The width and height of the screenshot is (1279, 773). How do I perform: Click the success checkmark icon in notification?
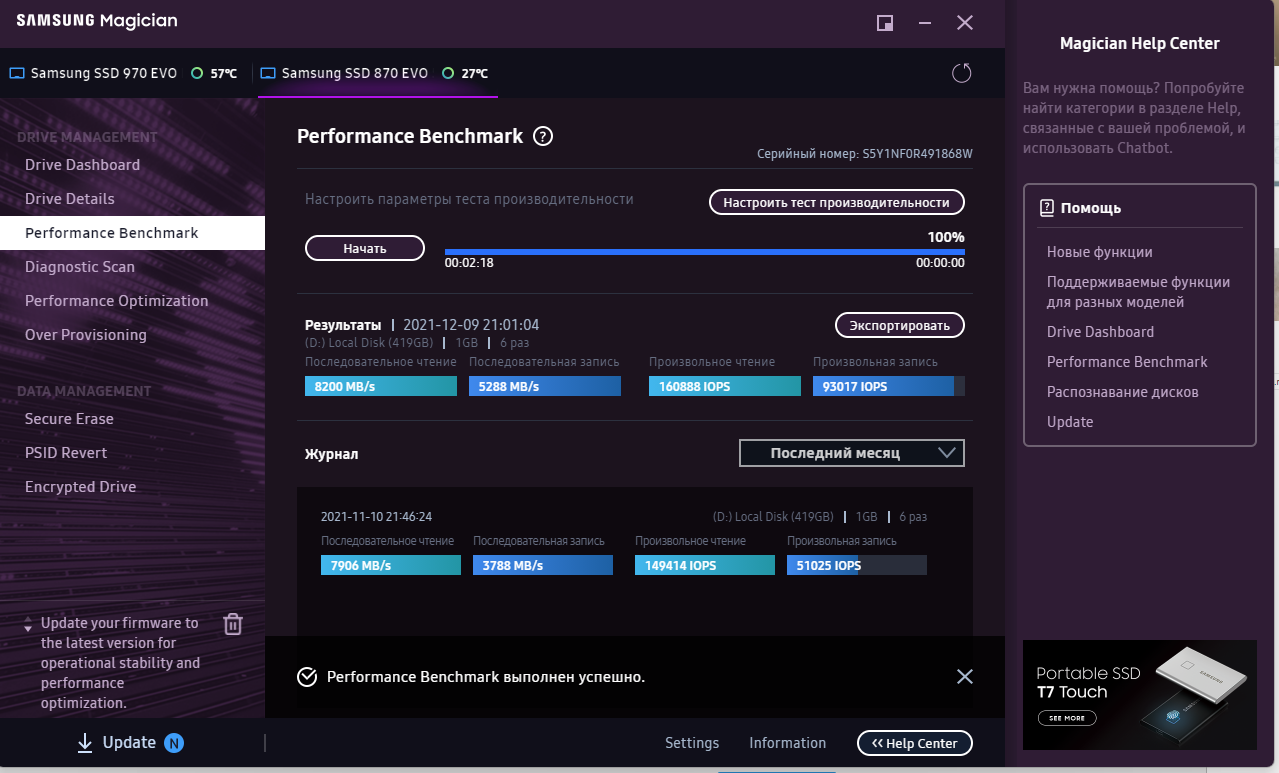coord(307,677)
